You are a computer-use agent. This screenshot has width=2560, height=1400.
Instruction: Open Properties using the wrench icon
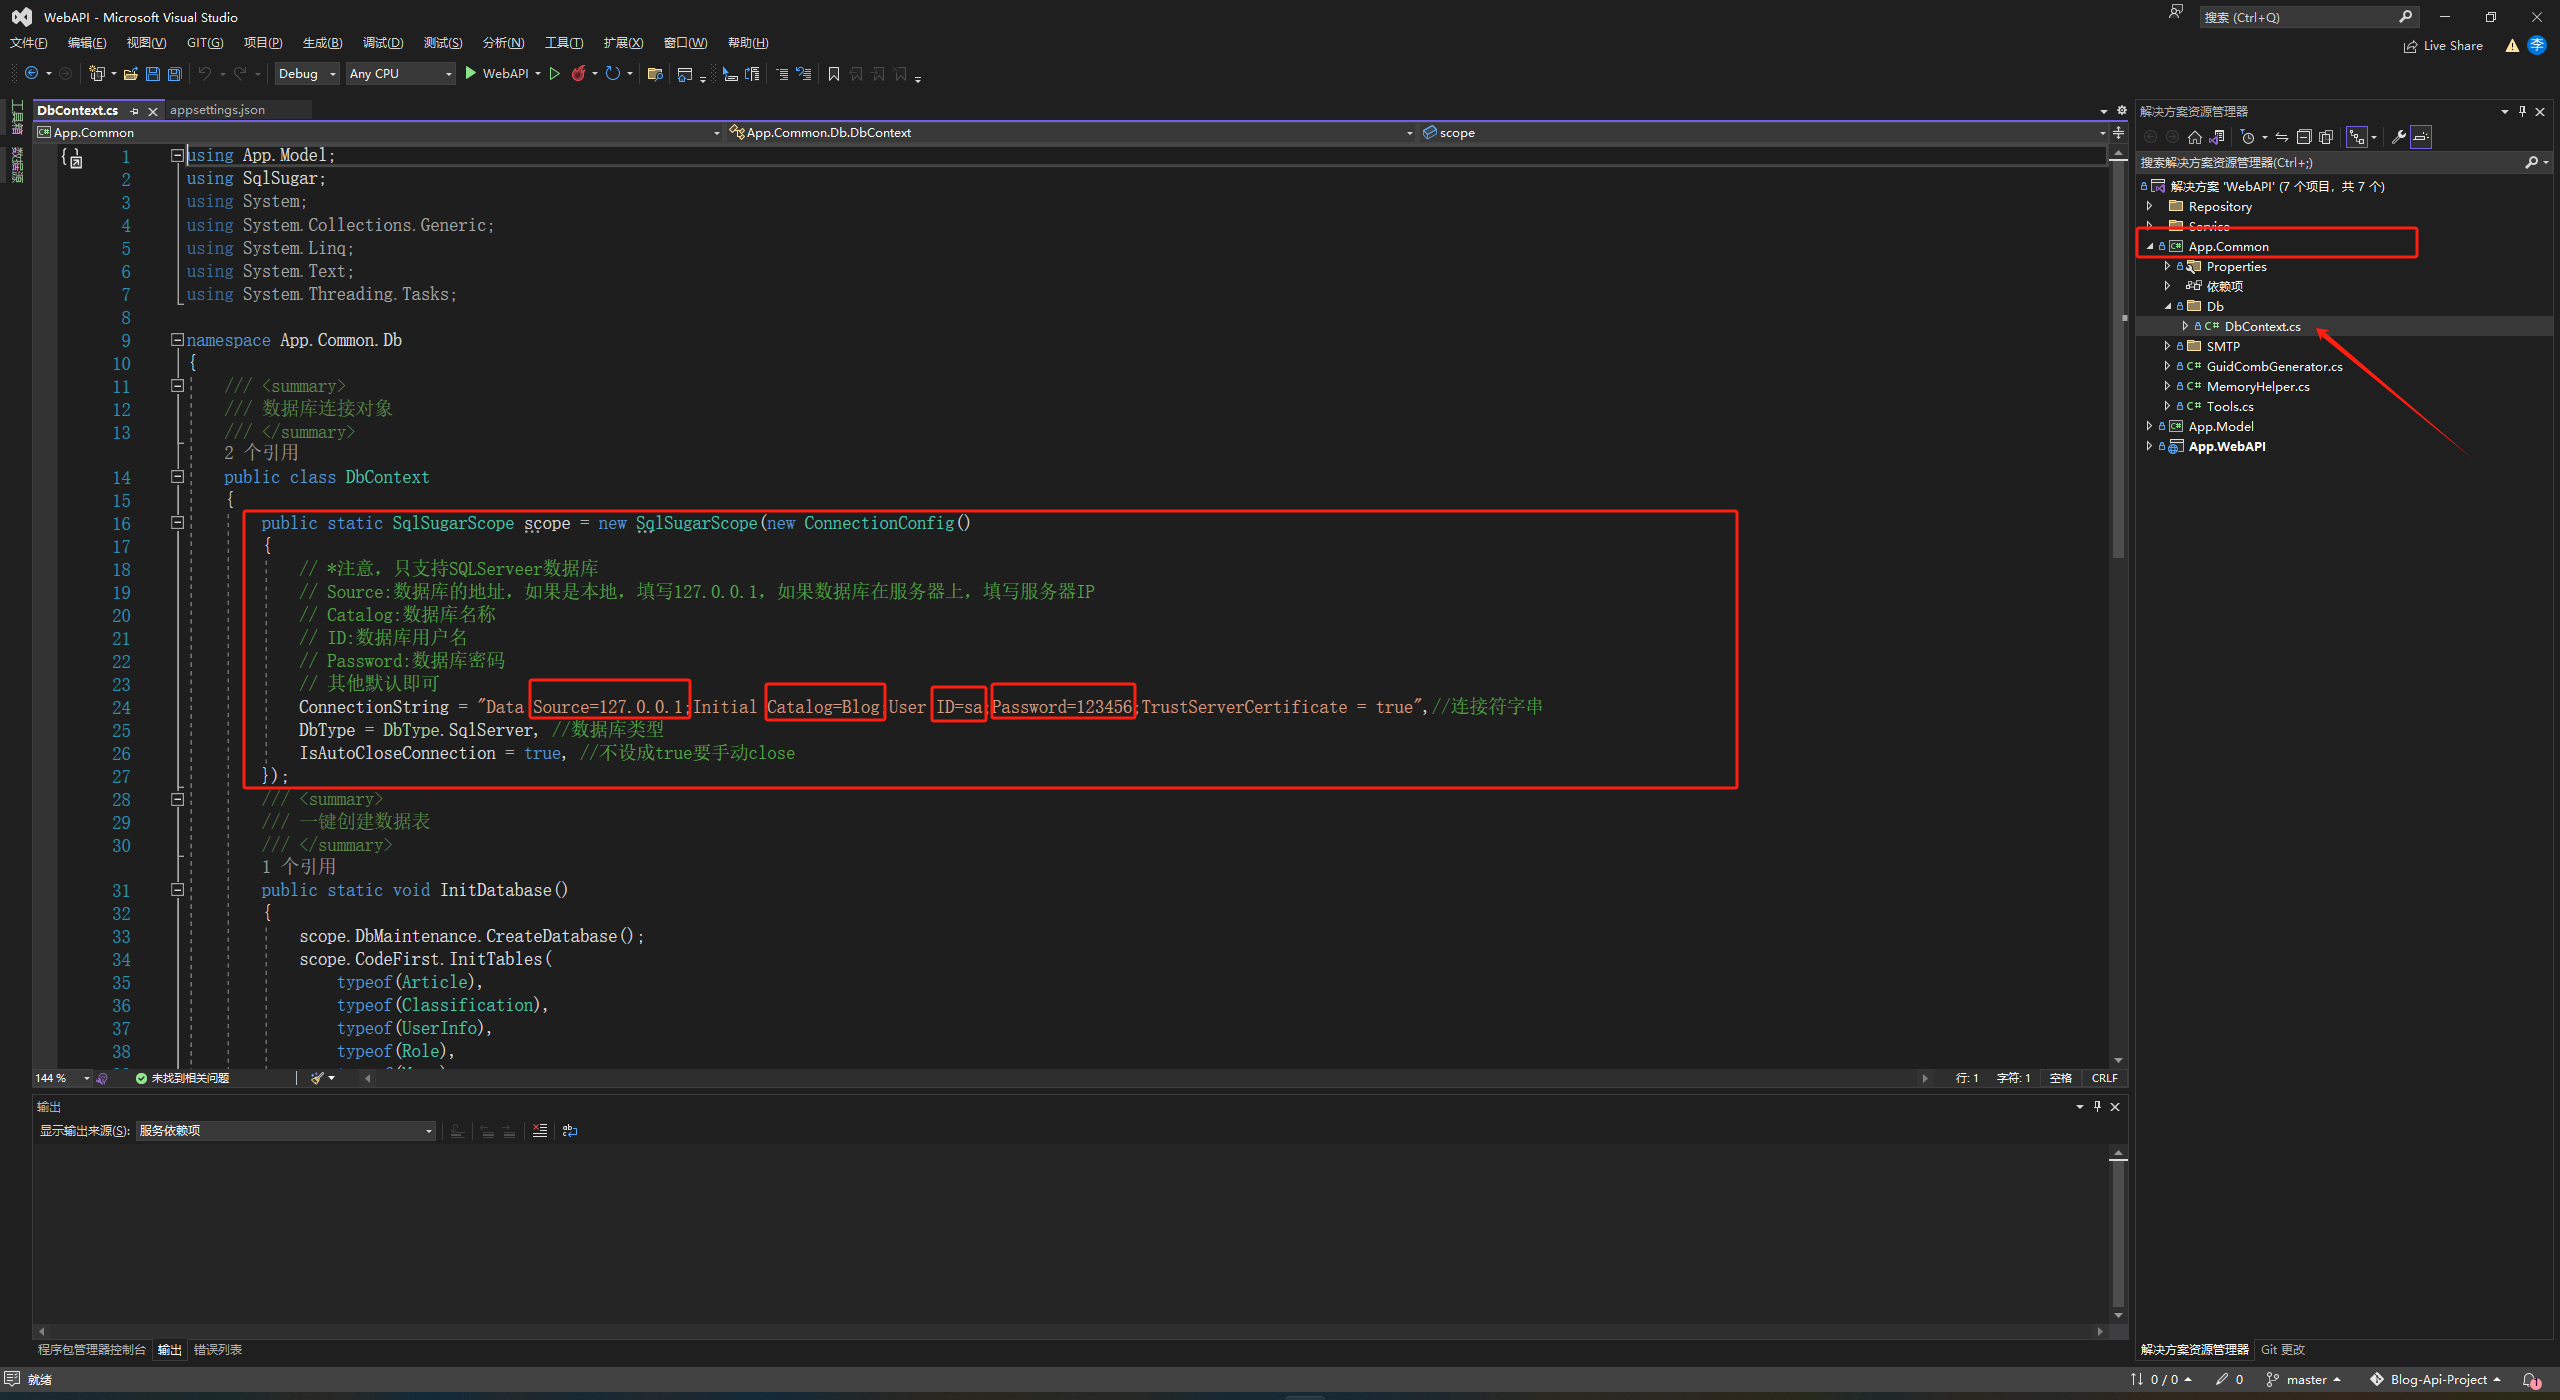point(2398,137)
